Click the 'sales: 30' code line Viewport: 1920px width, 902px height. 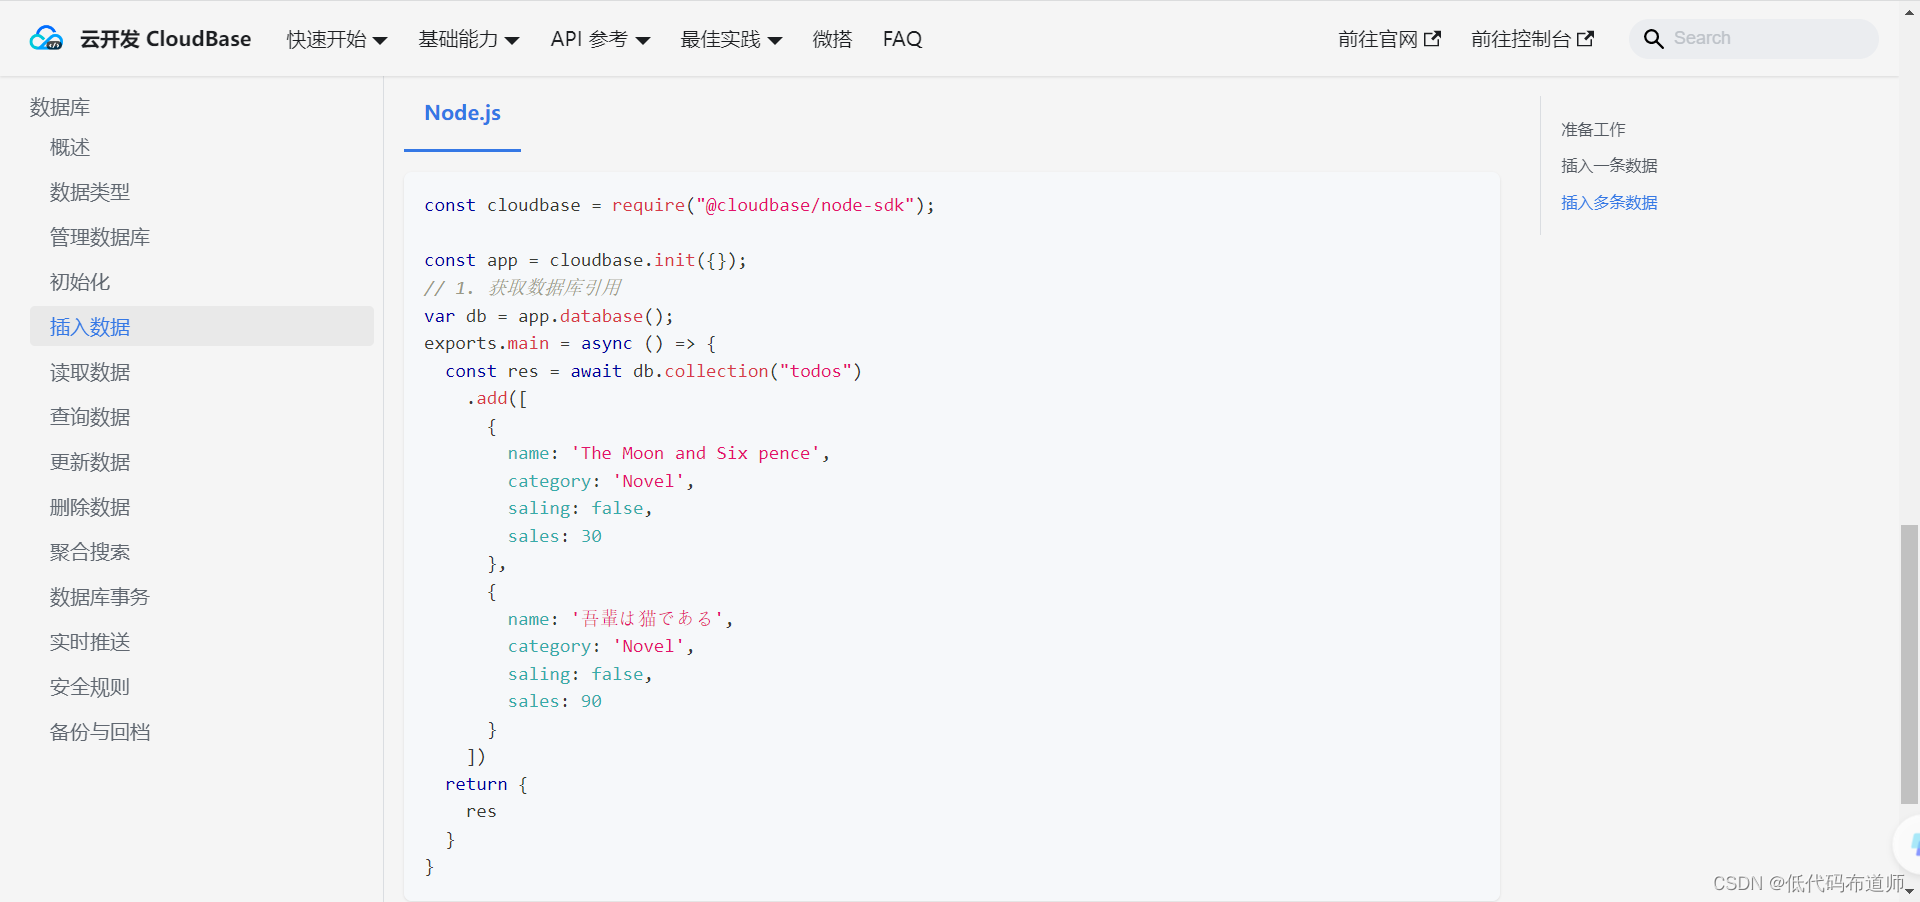pos(555,536)
